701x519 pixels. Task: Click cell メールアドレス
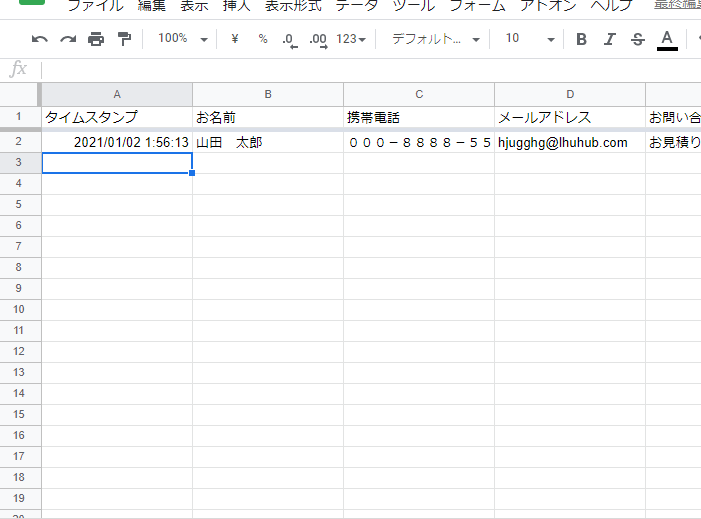point(570,117)
